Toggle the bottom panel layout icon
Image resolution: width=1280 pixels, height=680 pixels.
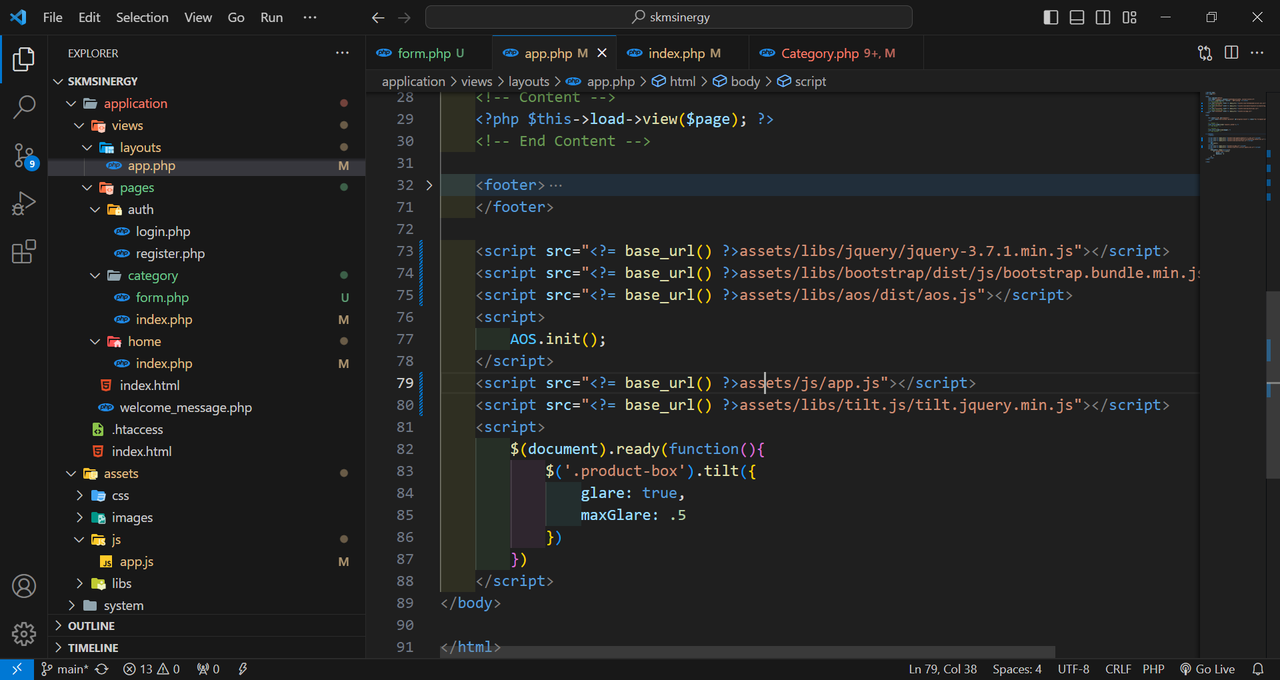click(1077, 17)
